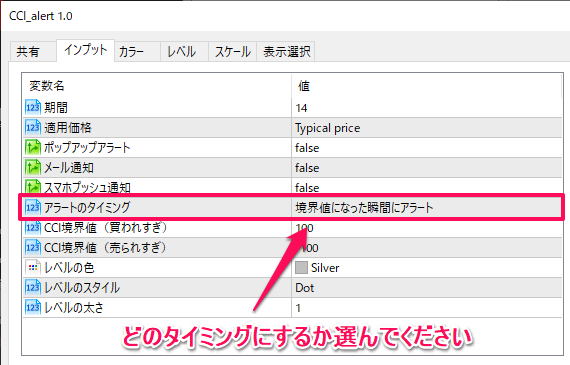
Task: Open the 境界値になった瞬間にアラート dropdown
Action: pos(426,208)
